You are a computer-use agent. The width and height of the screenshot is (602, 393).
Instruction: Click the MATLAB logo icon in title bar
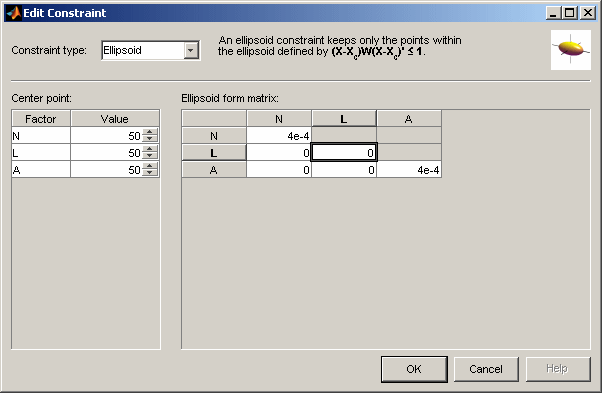click(x=13, y=13)
